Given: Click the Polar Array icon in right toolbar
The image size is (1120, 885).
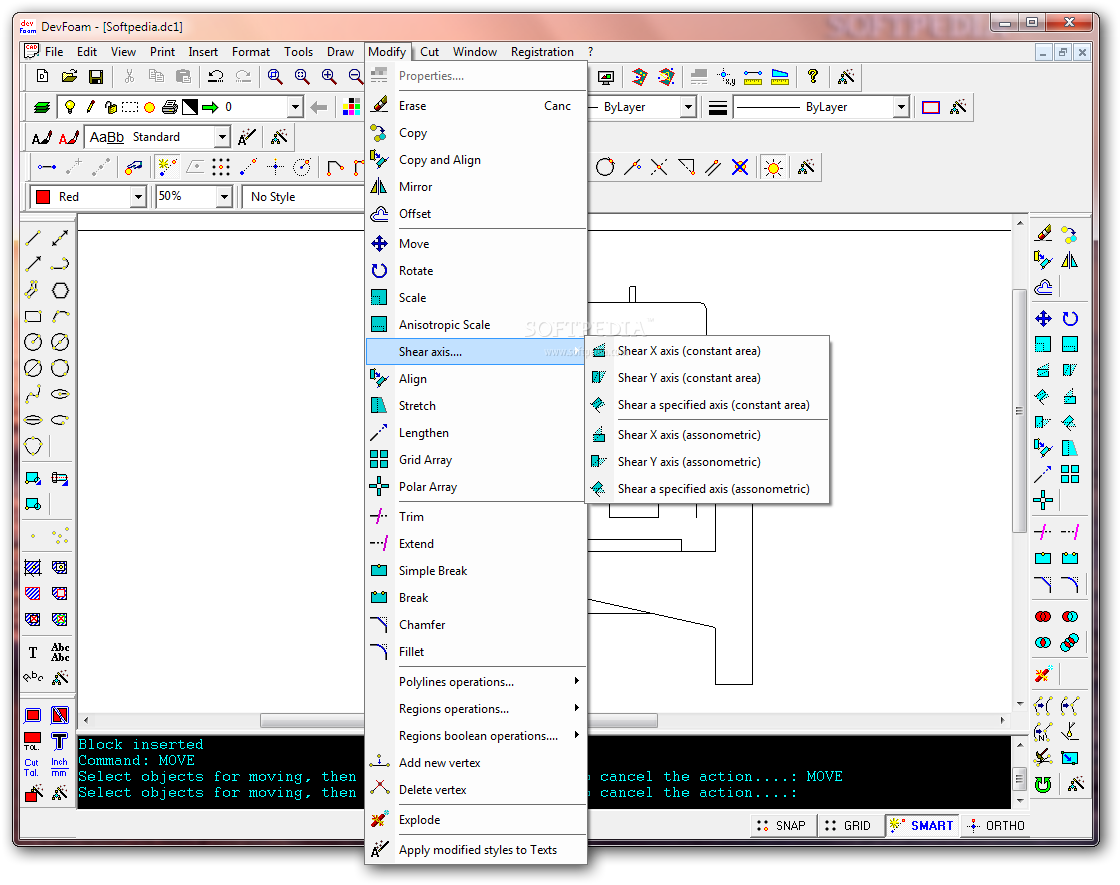Looking at the screenshot, I should click(x=1043, y=500).
